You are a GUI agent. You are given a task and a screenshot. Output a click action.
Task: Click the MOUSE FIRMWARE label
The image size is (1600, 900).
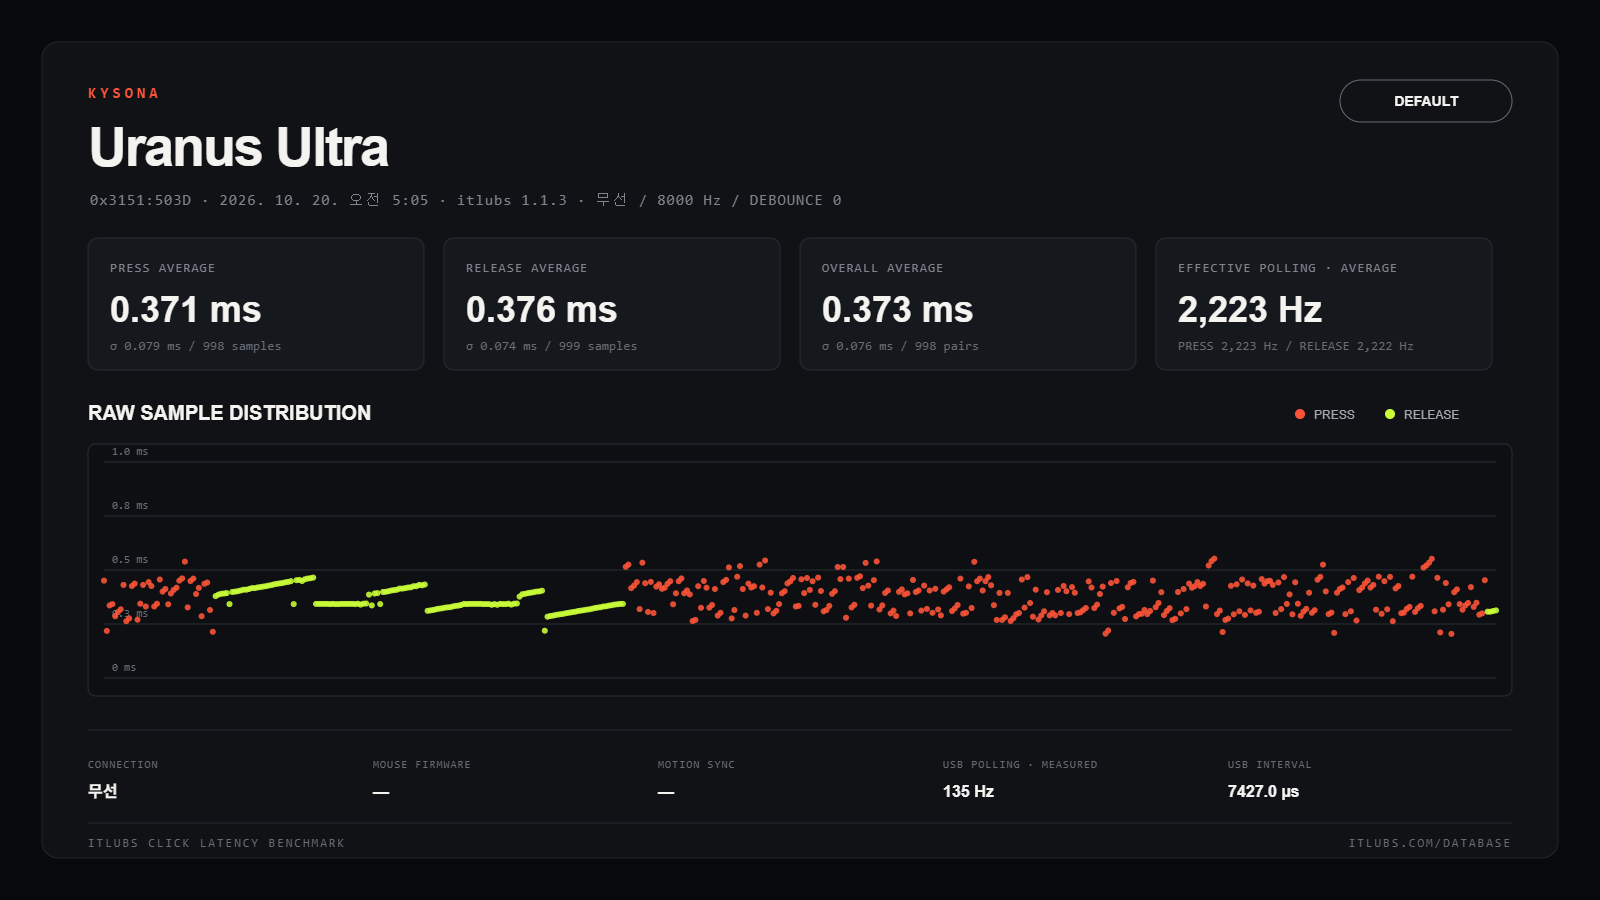(421, 765)
